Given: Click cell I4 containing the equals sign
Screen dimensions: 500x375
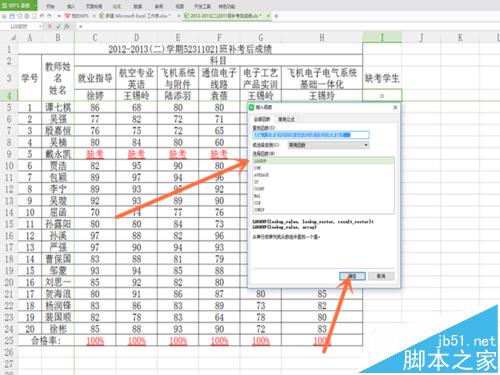Looking at the screenshot, I should [382, 96].
